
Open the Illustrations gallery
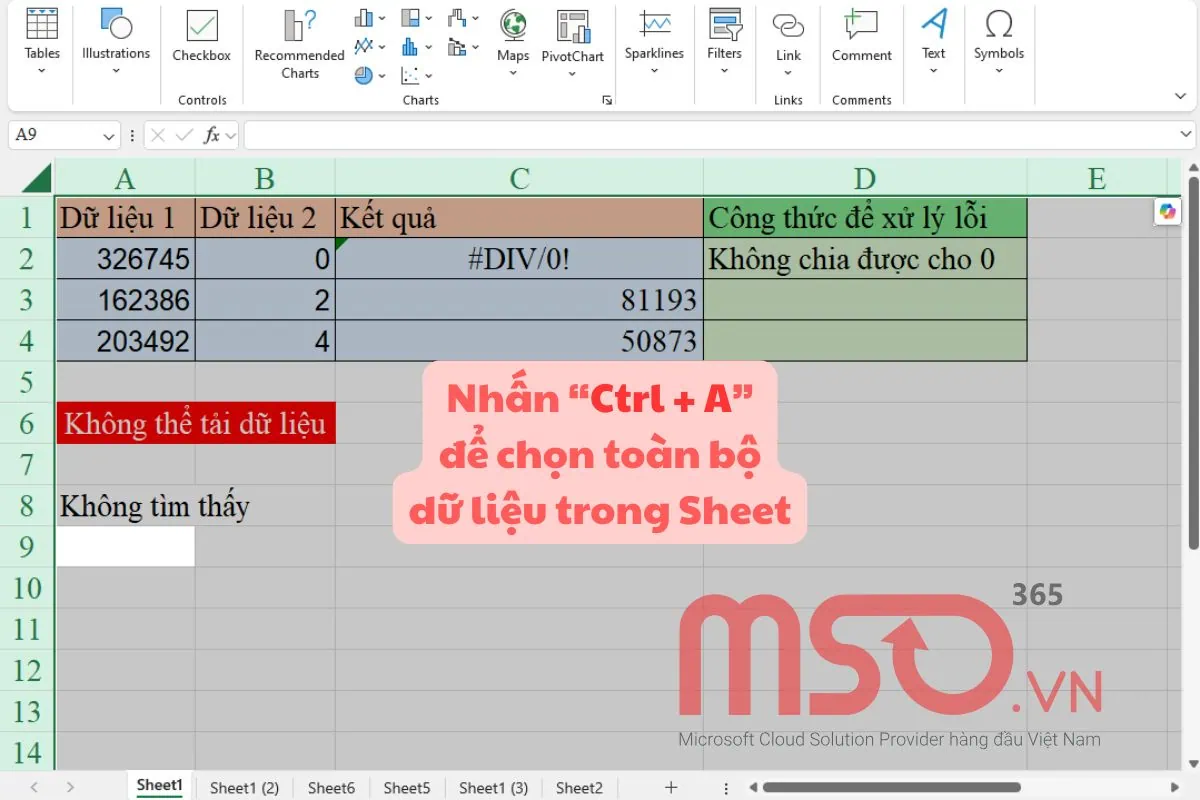point(115,40)
